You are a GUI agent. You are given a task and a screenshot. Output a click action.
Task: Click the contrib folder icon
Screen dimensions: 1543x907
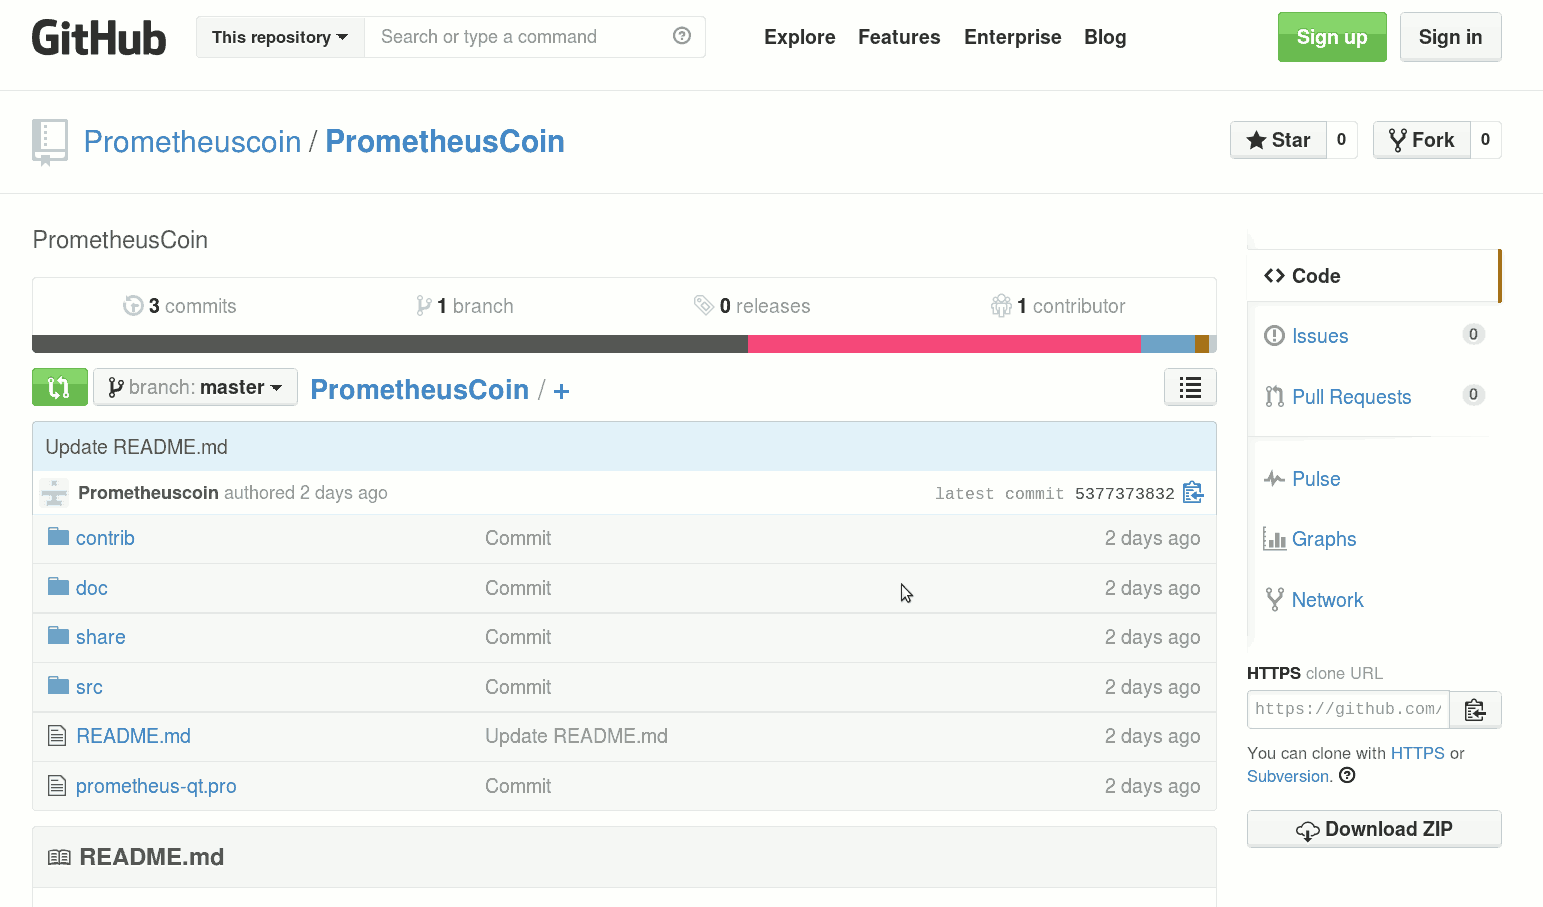(x=58, y=537)
